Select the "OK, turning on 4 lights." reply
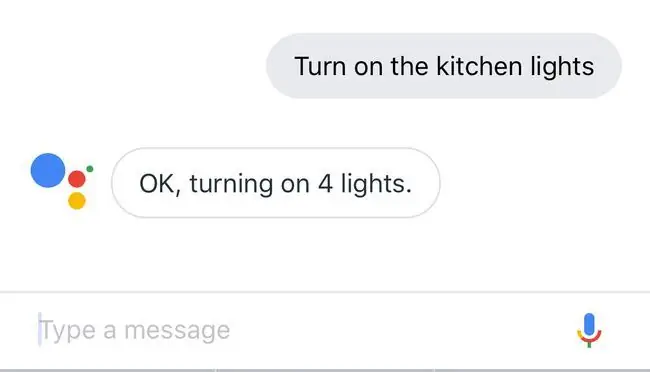This screenshot has height=372, width=650. (276, 183)
